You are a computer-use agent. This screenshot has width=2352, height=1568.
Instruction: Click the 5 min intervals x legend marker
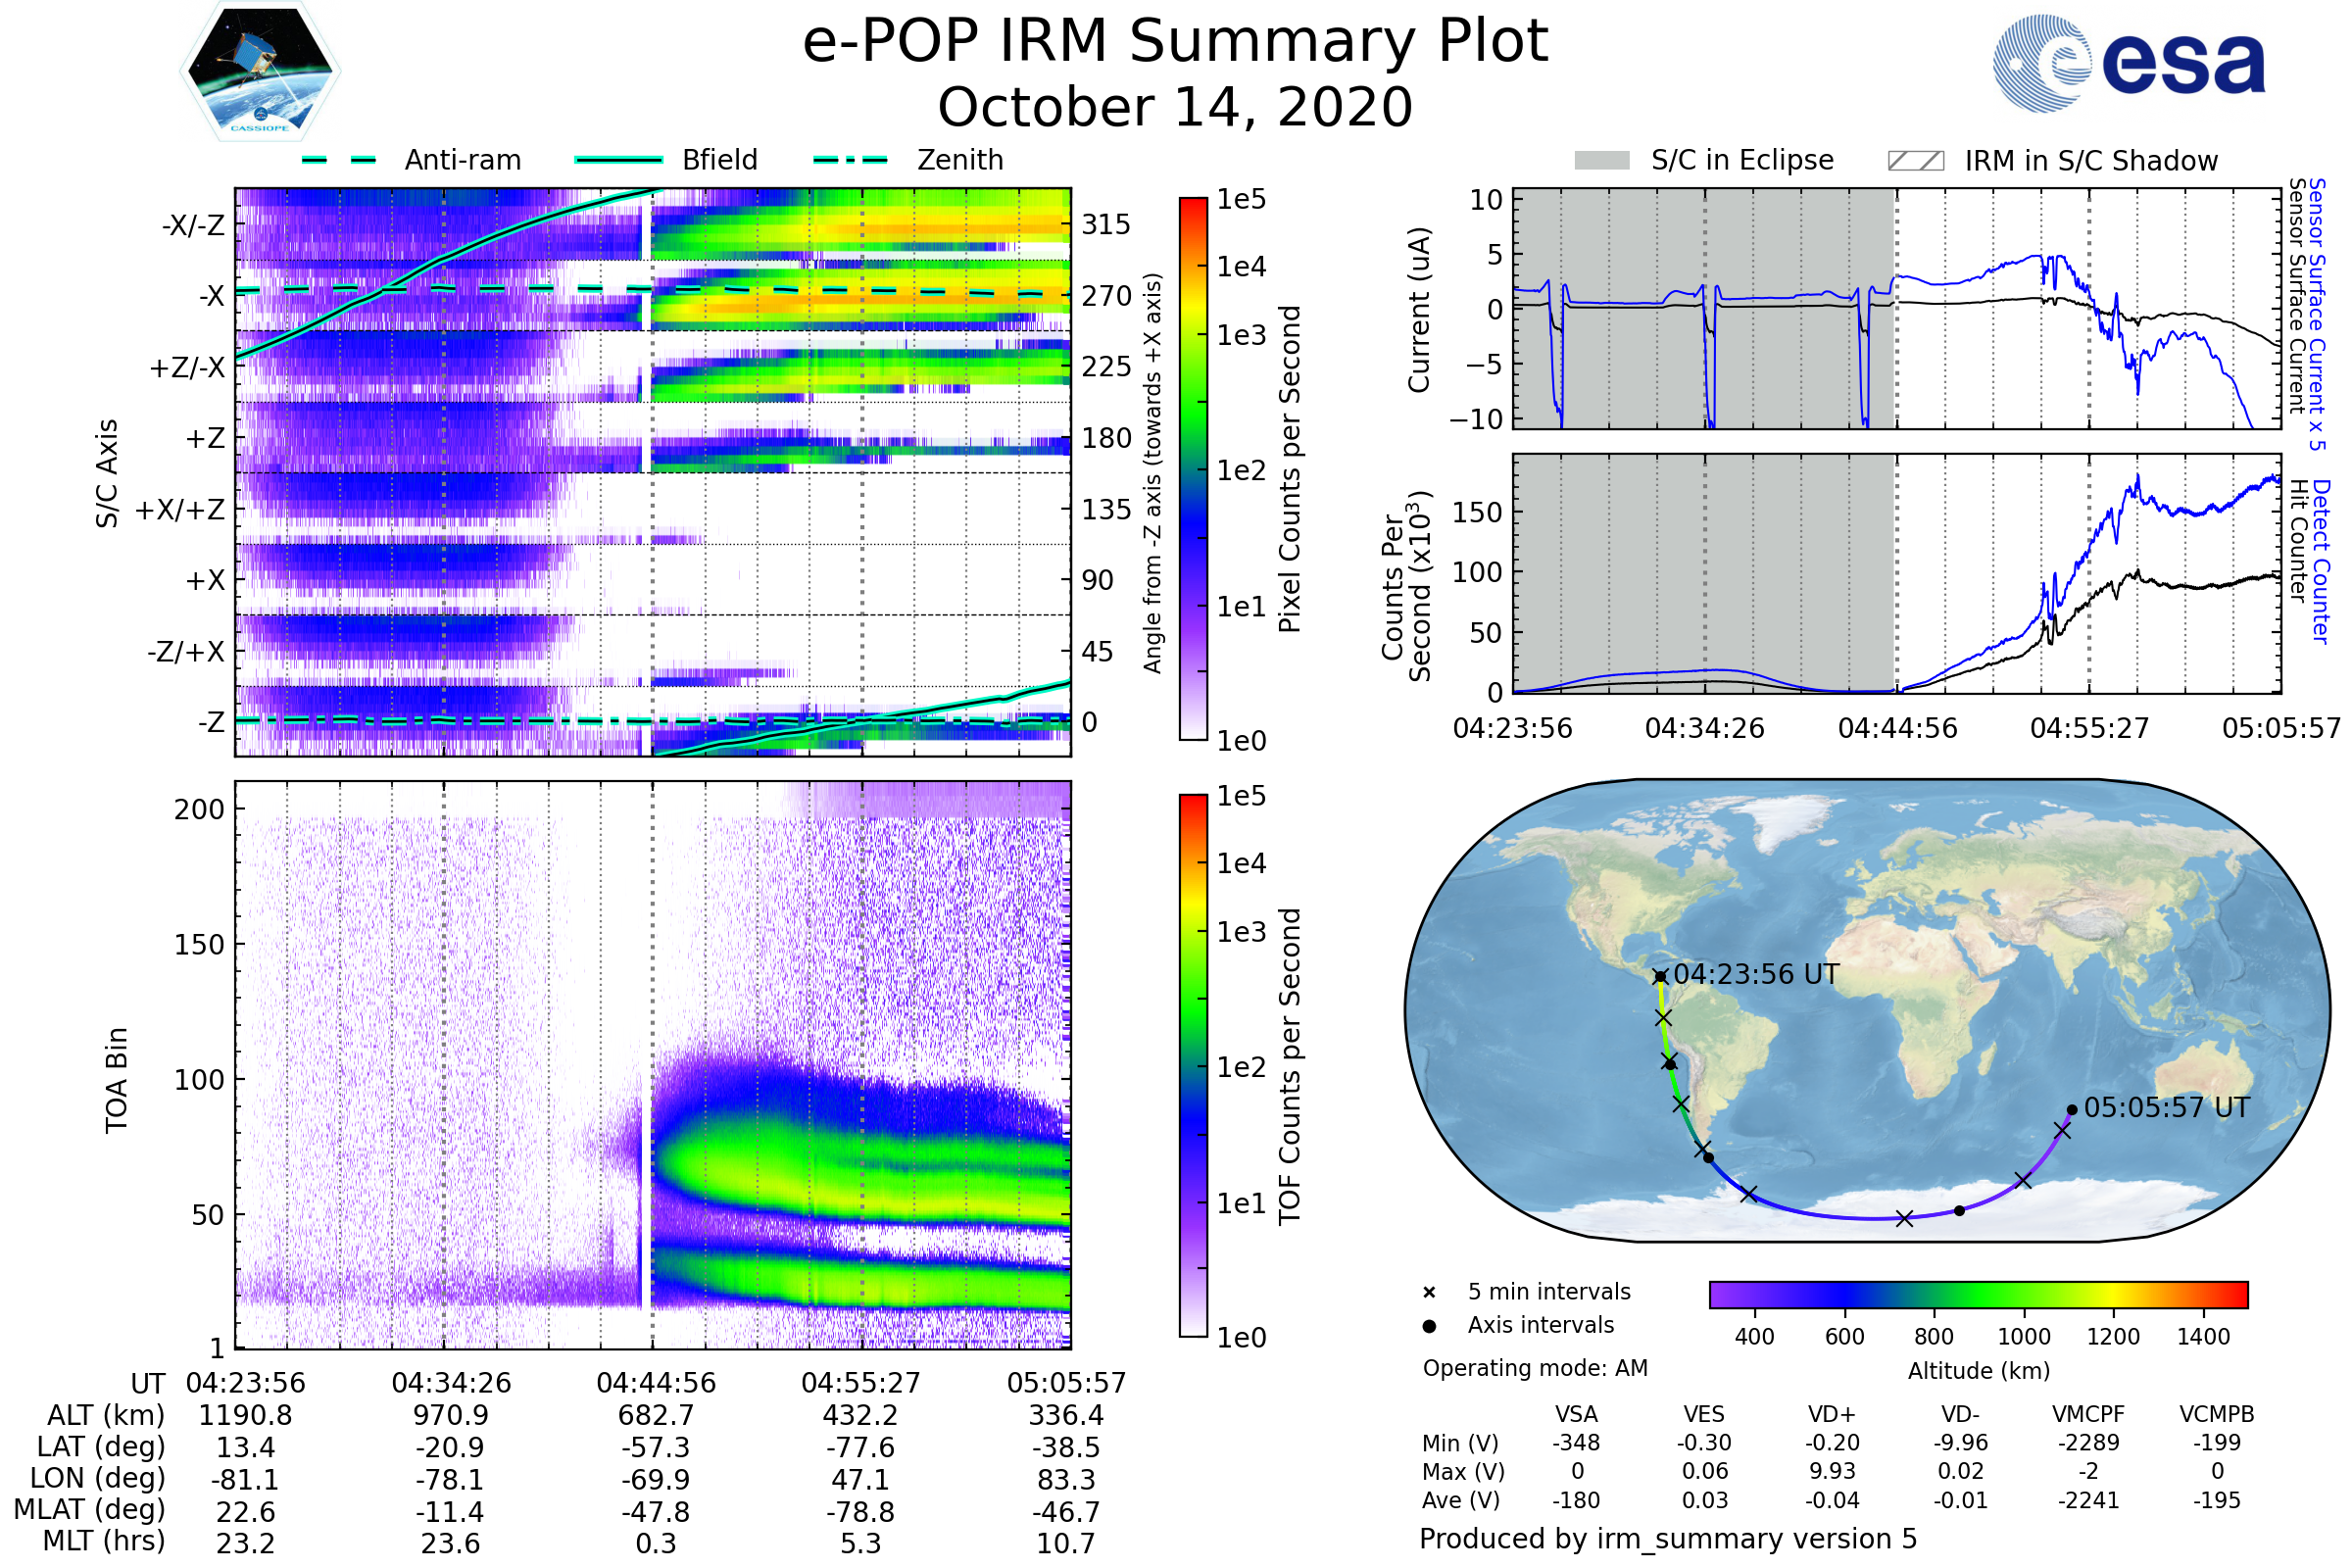1429,1293
